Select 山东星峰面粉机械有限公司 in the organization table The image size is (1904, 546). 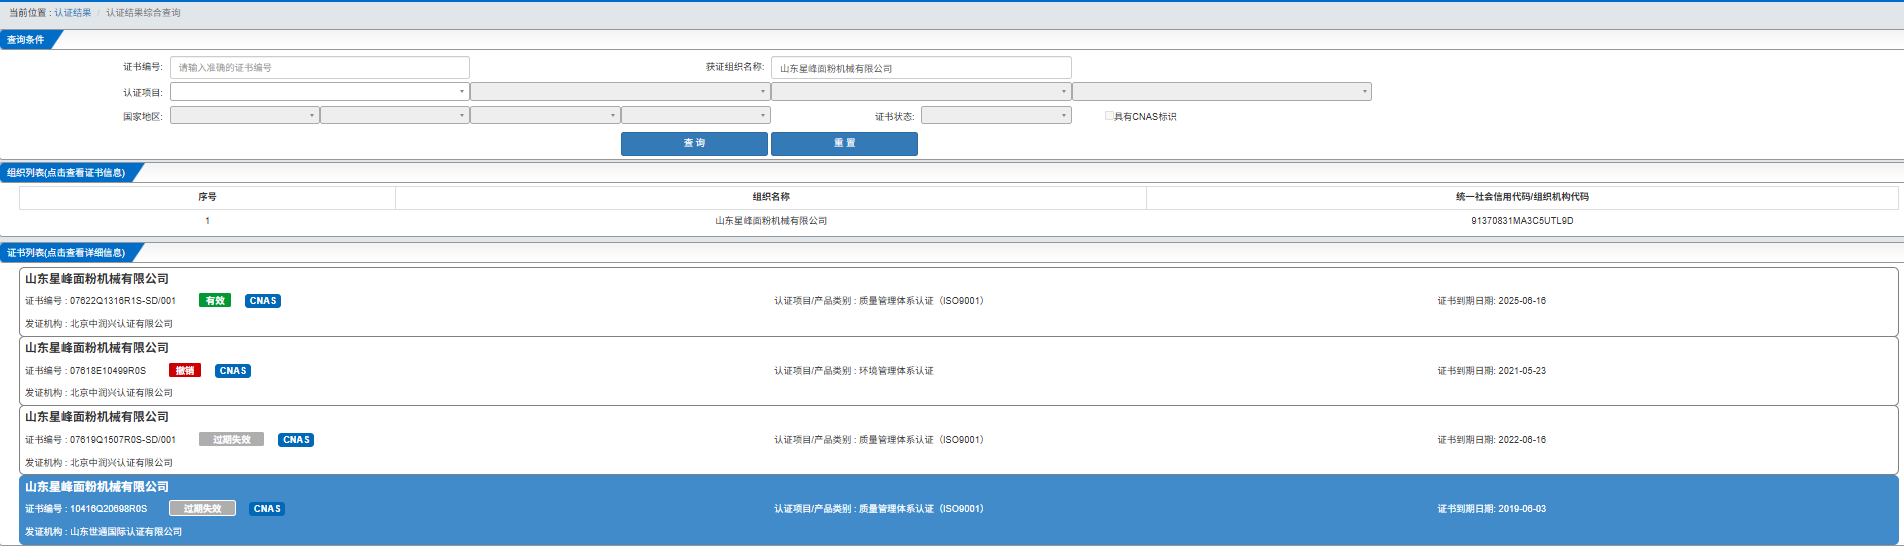coord(771,221)
